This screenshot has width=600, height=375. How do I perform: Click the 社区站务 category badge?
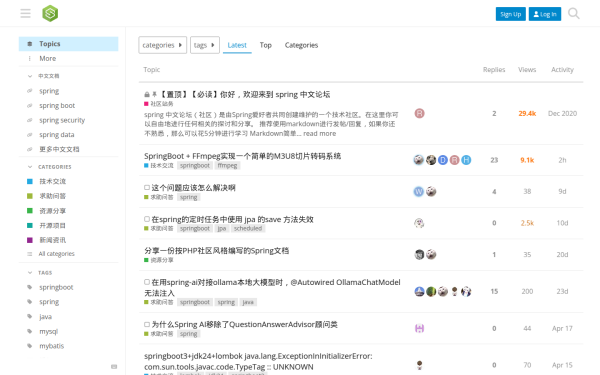(159, 104)
